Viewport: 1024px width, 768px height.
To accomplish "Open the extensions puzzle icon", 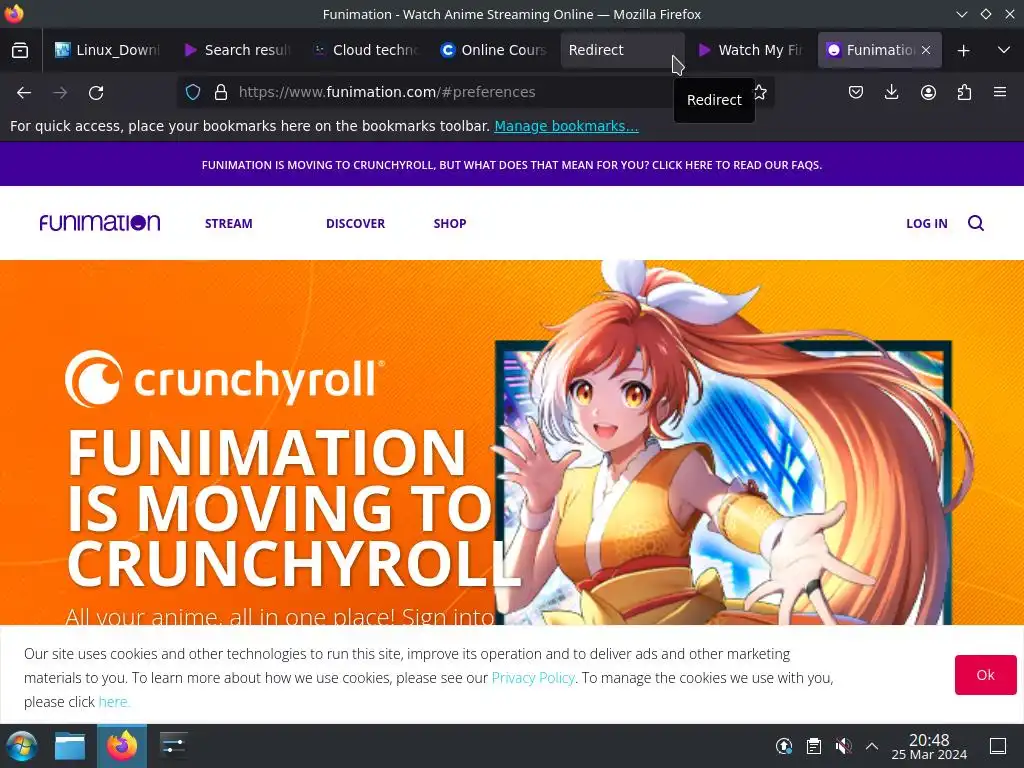I will 964,92.
